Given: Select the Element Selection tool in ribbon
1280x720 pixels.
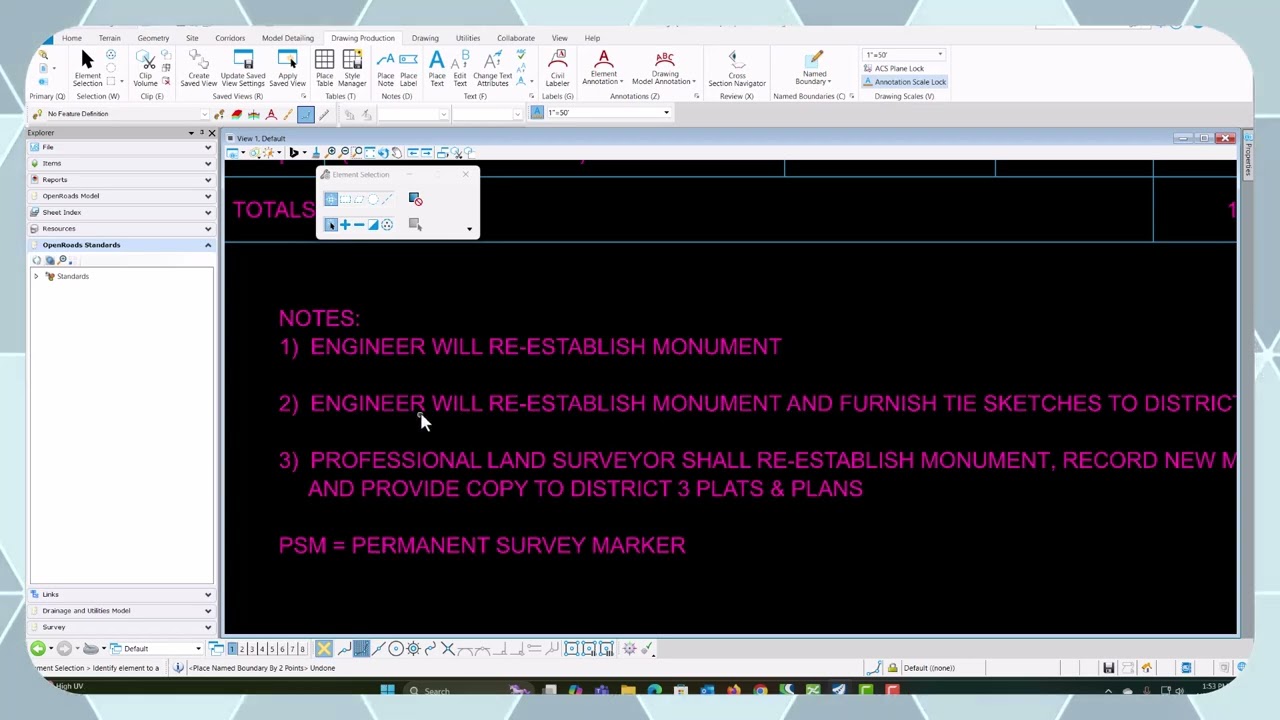Looking at the screenshot, I should tap(87, 68).
